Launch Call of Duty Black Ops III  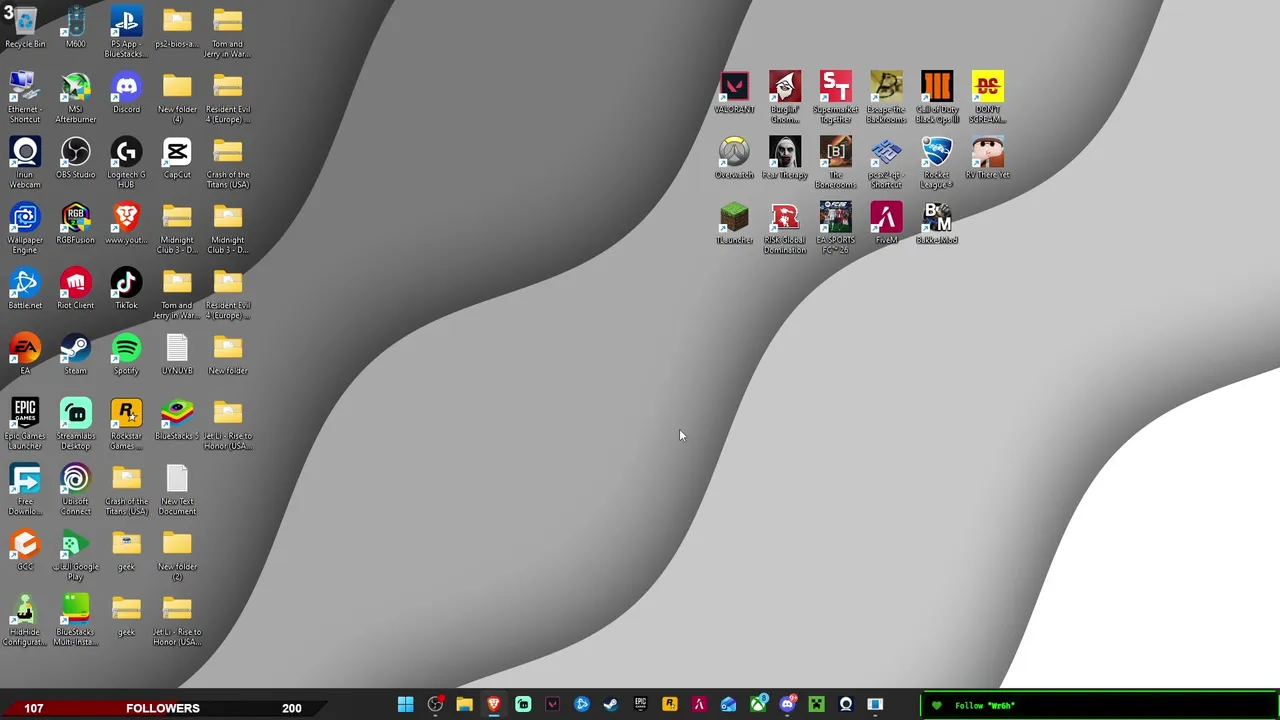(937, 97)
